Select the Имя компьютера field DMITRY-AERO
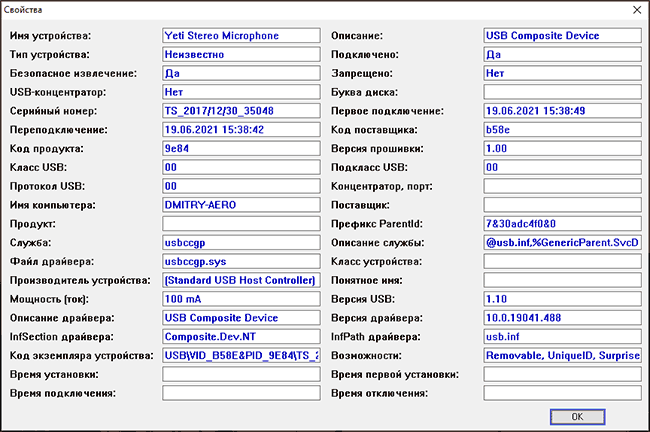Image resolution: width=650 pixels, height=432 pixels. tap(241, 205)
